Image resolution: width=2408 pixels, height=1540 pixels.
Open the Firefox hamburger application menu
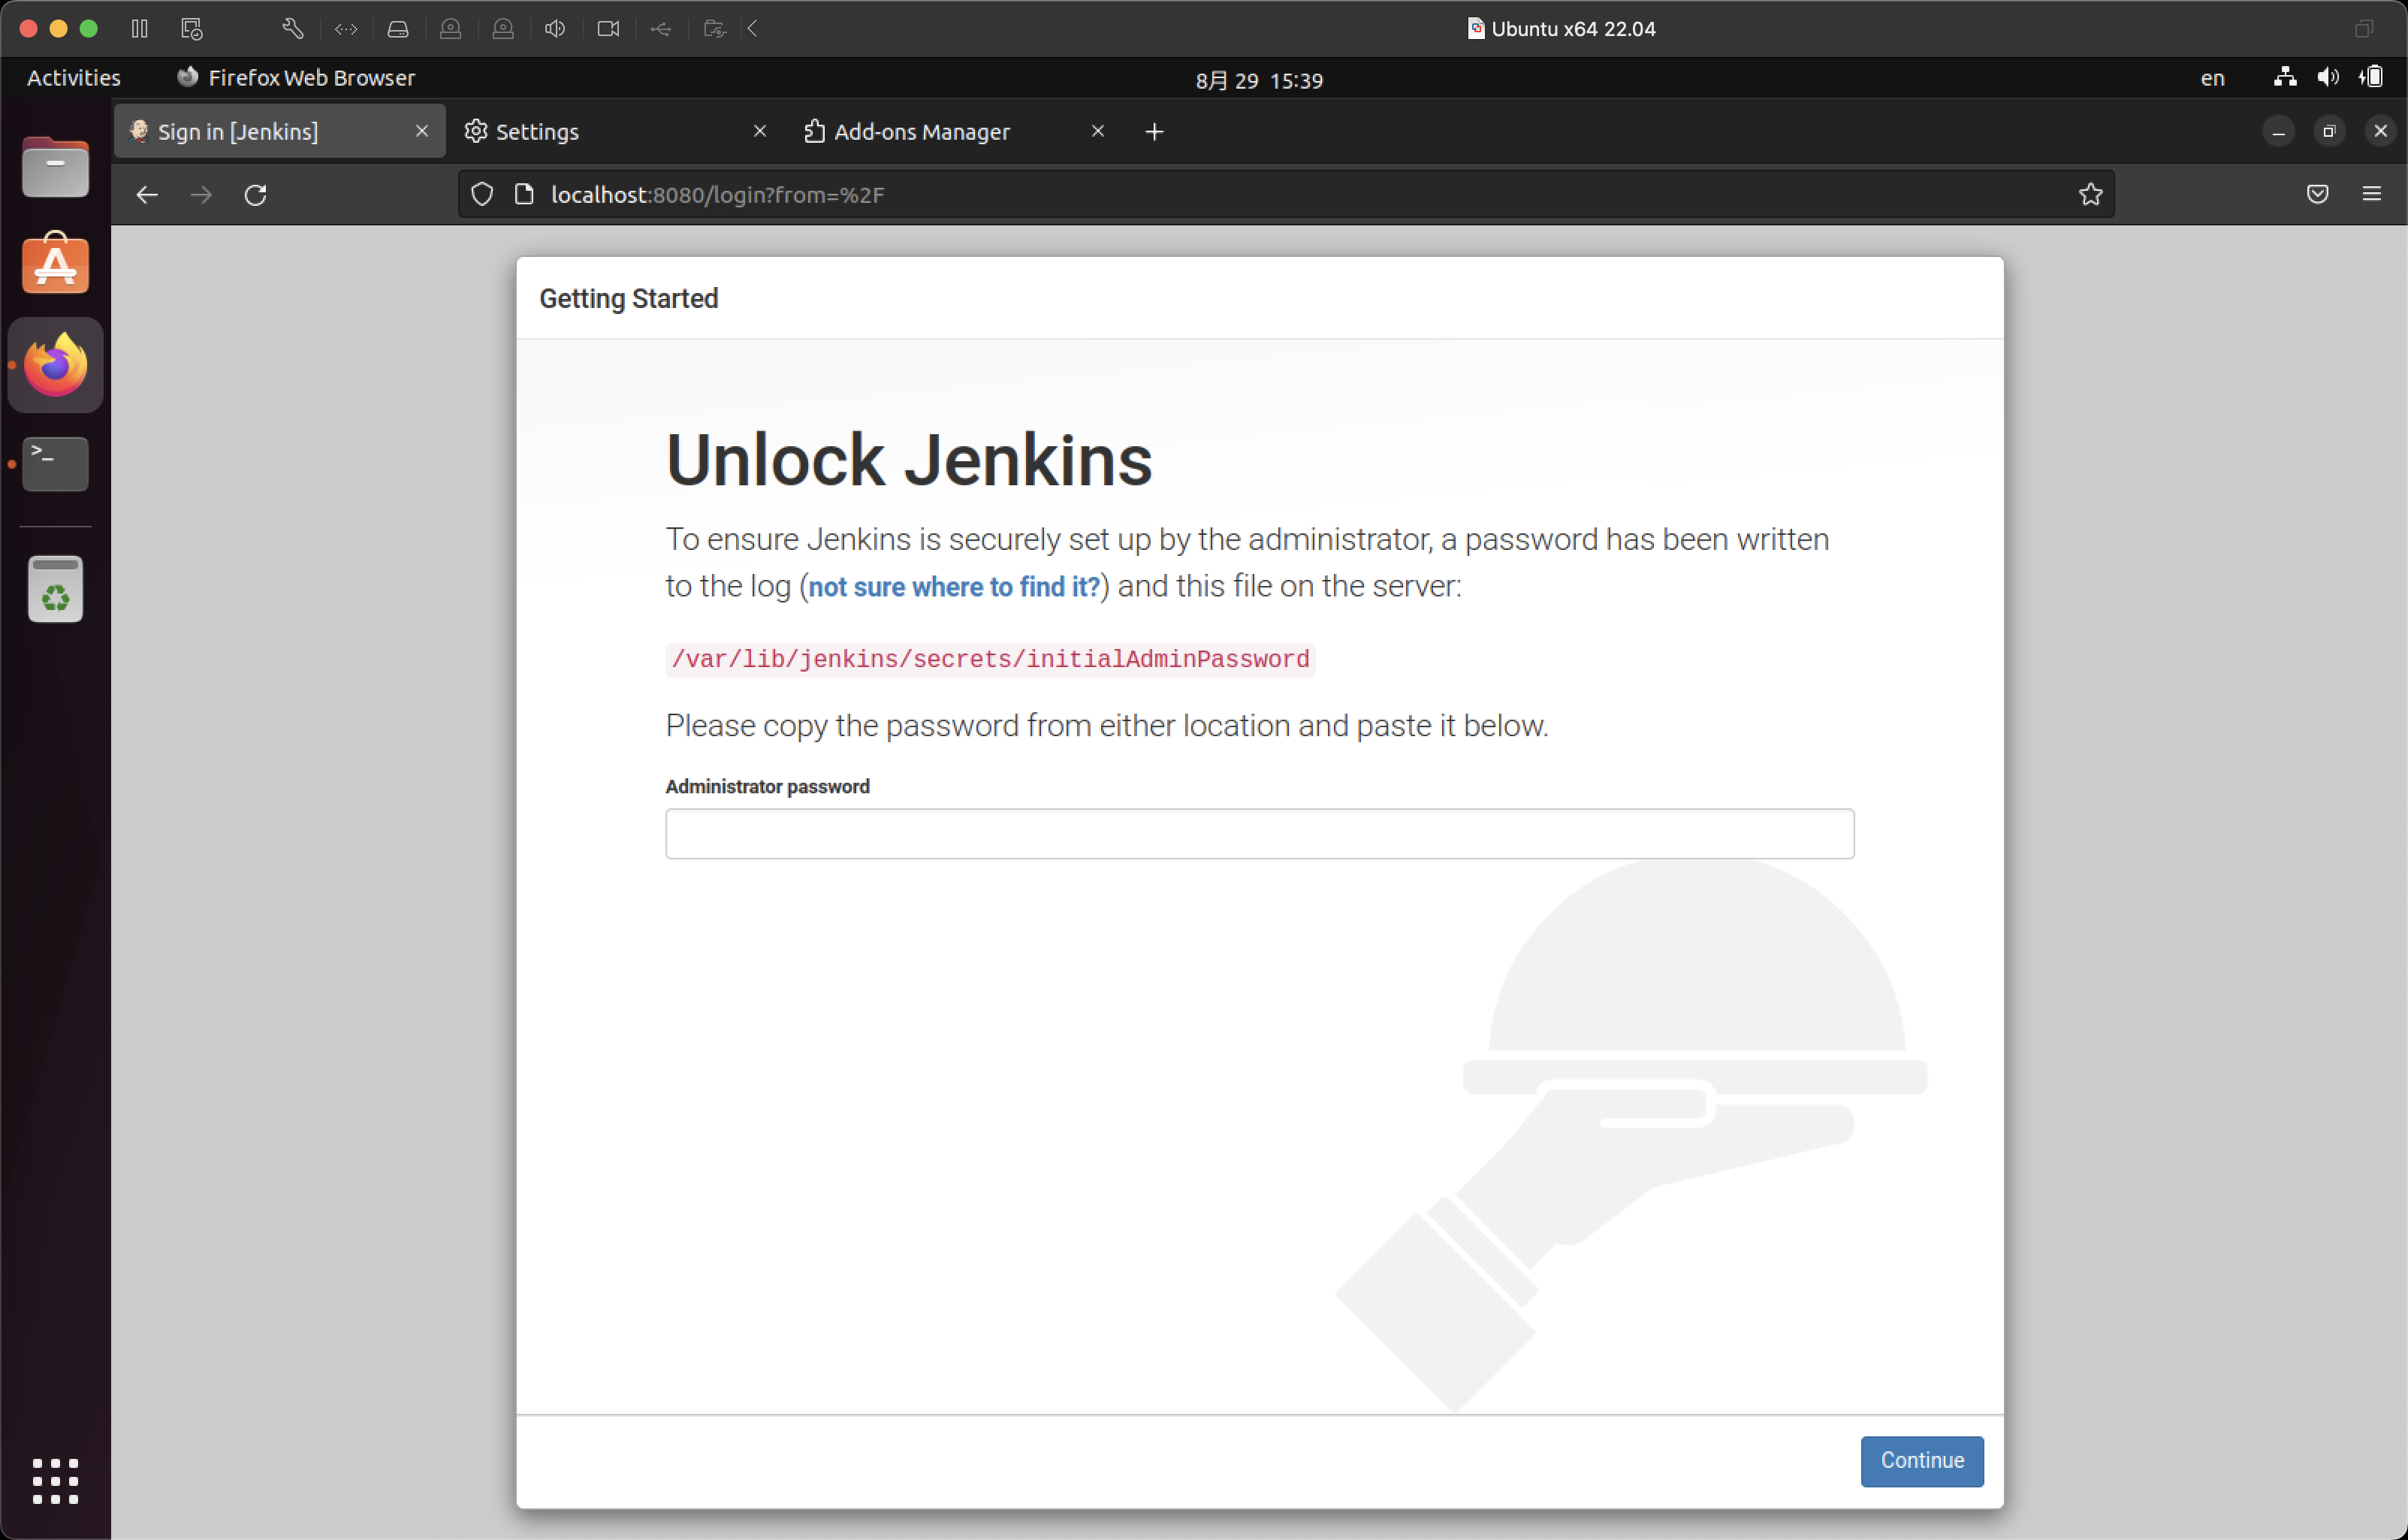click(2372, 194)
